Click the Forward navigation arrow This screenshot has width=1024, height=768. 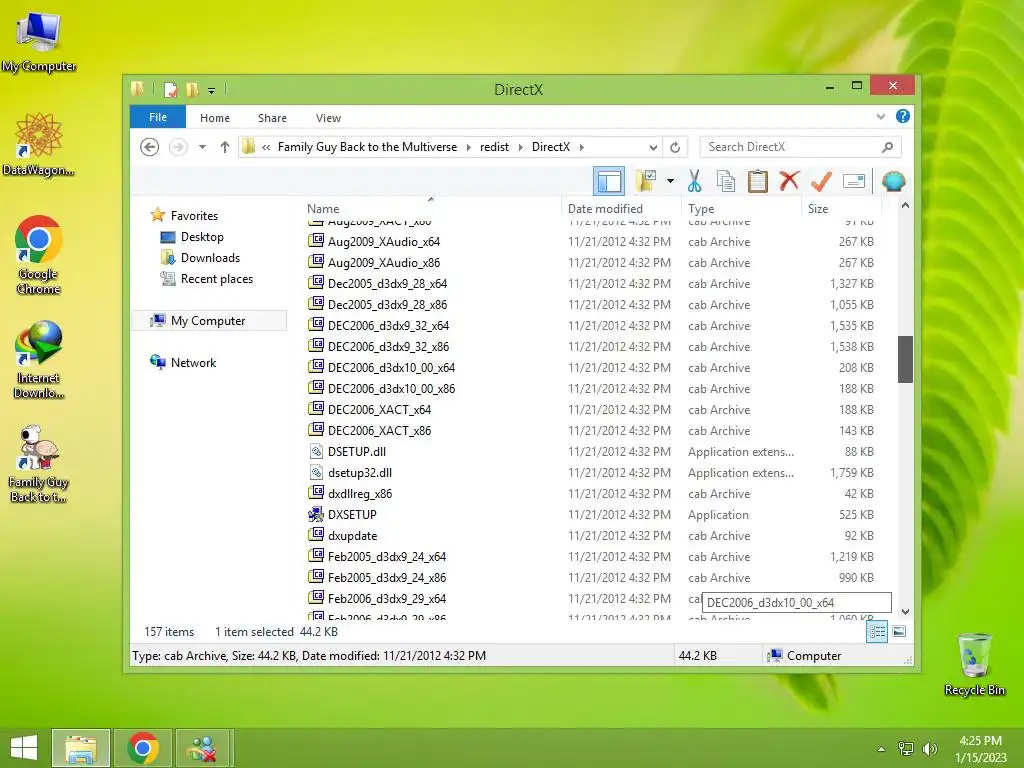tap(178, 147)
